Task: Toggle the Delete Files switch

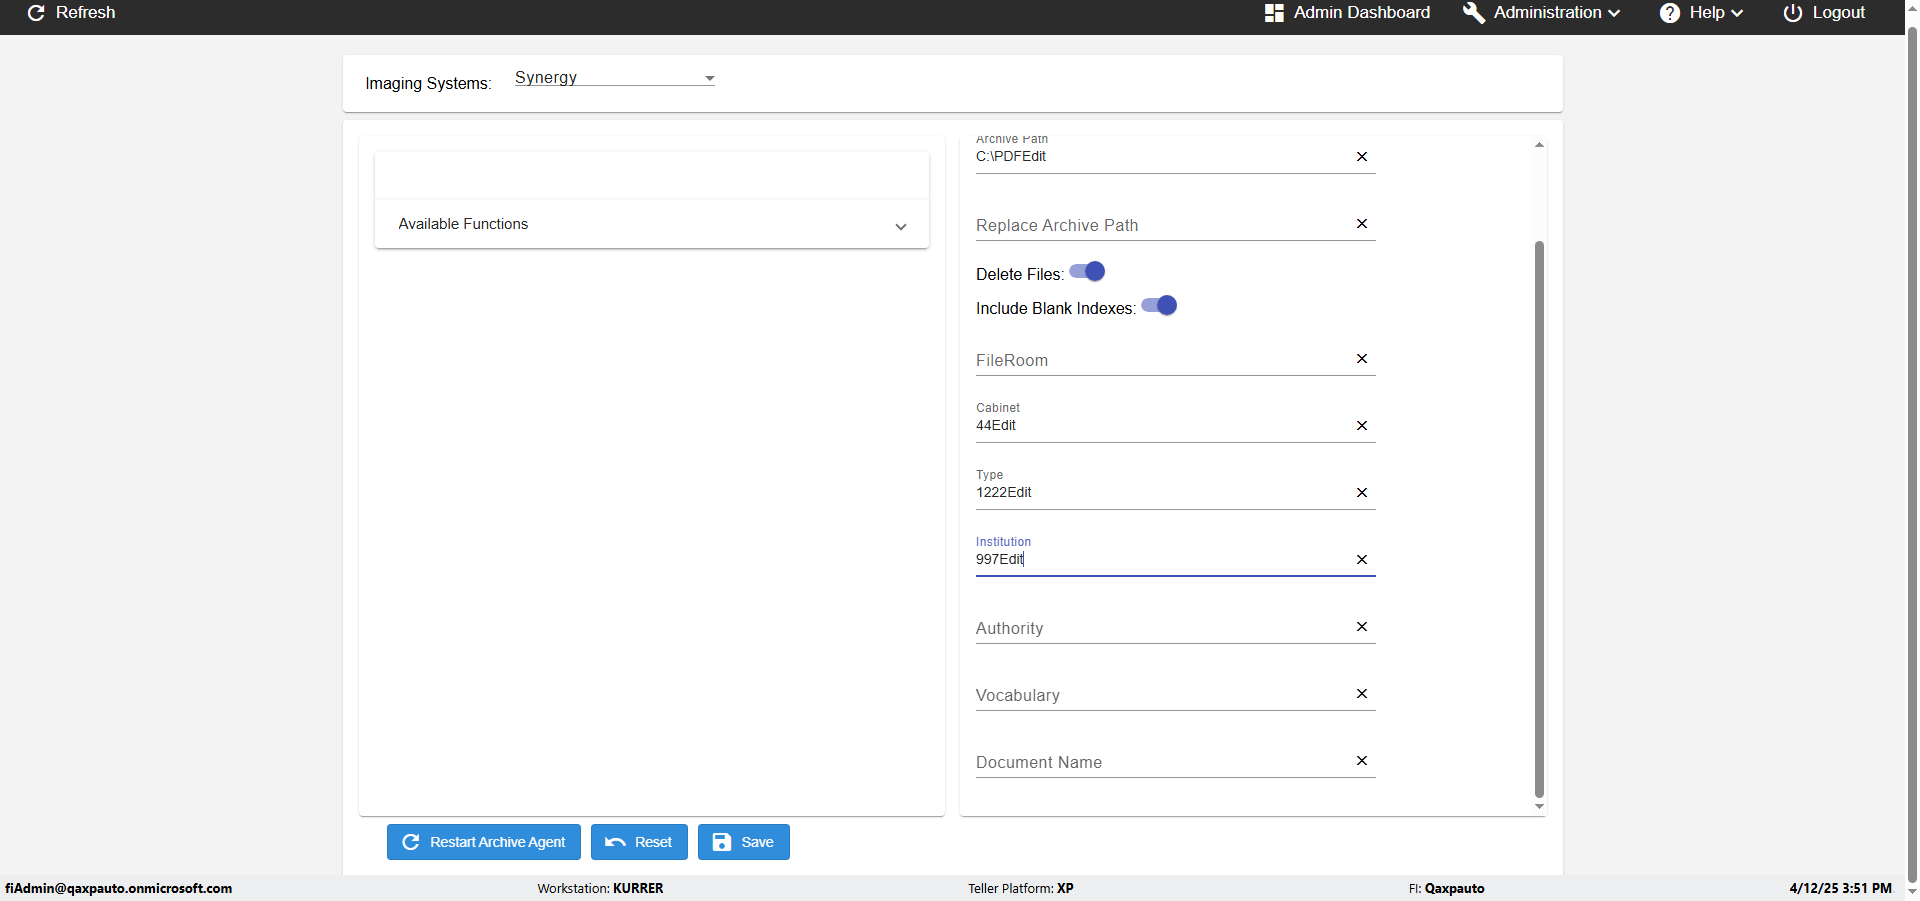Action: click(1087, 272)
